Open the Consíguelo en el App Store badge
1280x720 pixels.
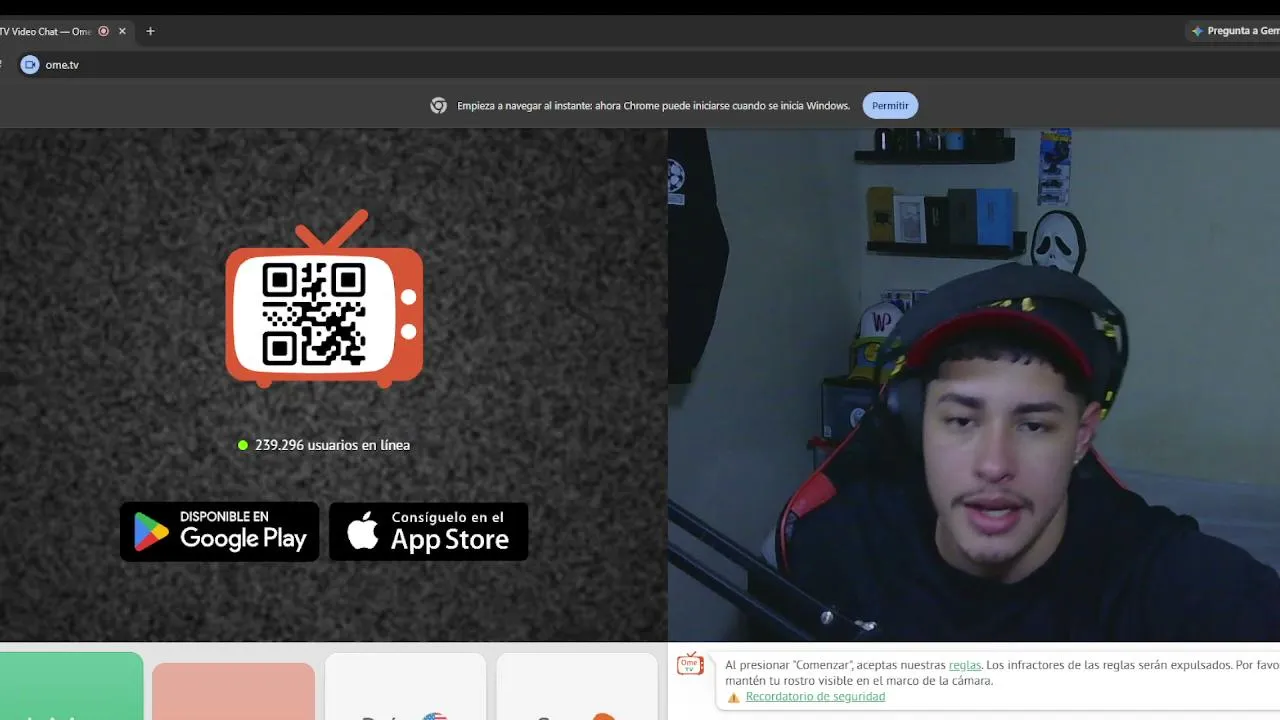click(x=428, y=531)
